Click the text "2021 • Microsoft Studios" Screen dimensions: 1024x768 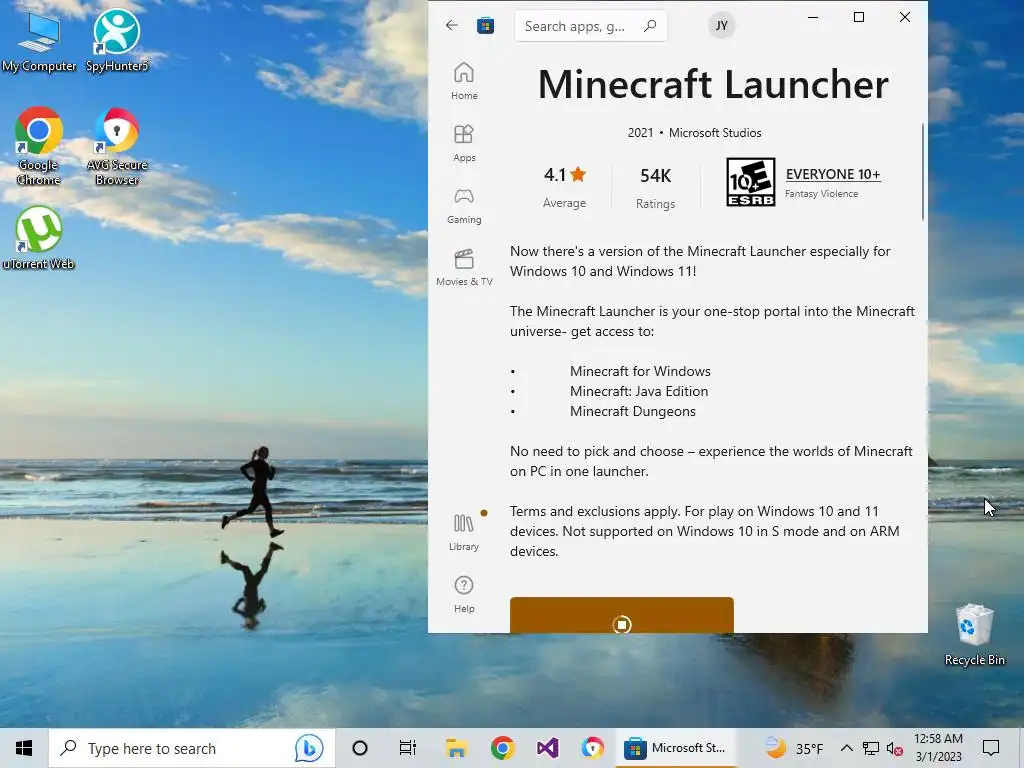[694, 133]
